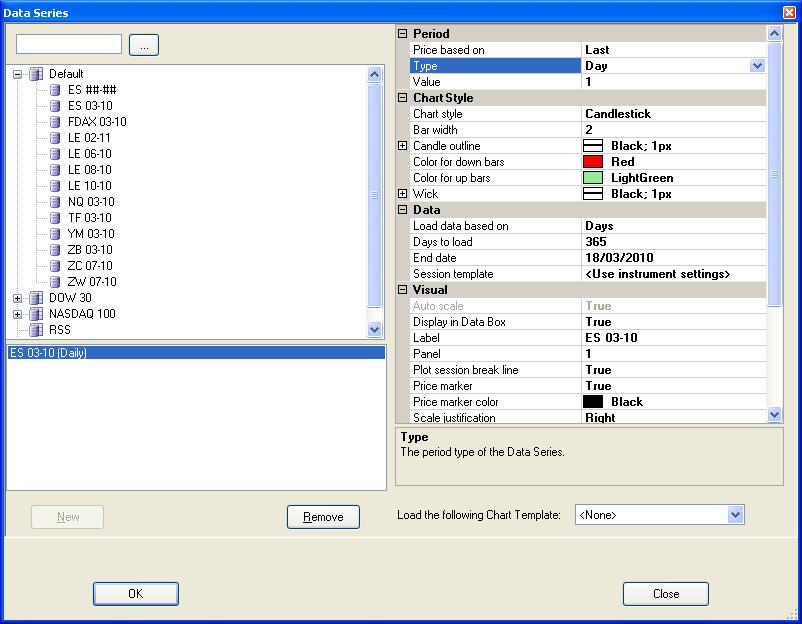Viewport: 802px width, 624px height.
Task: Click the instrument icon beside ES 03-10 in tree
Action: coord(55,106)
